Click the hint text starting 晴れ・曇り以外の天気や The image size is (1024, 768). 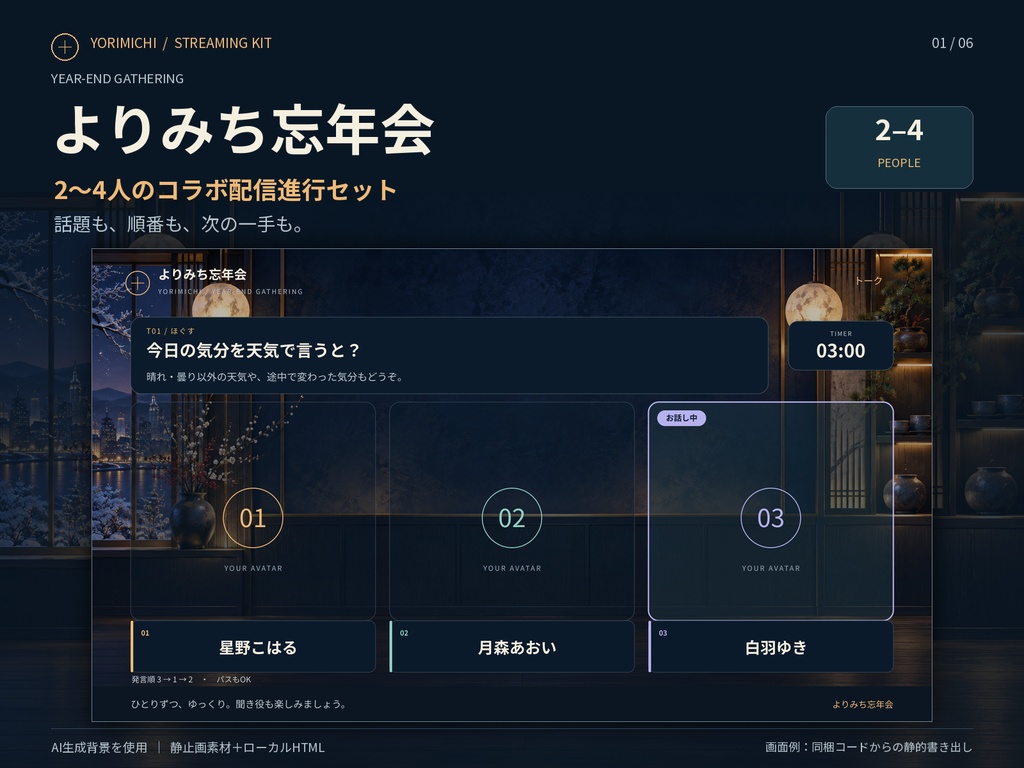275,377
